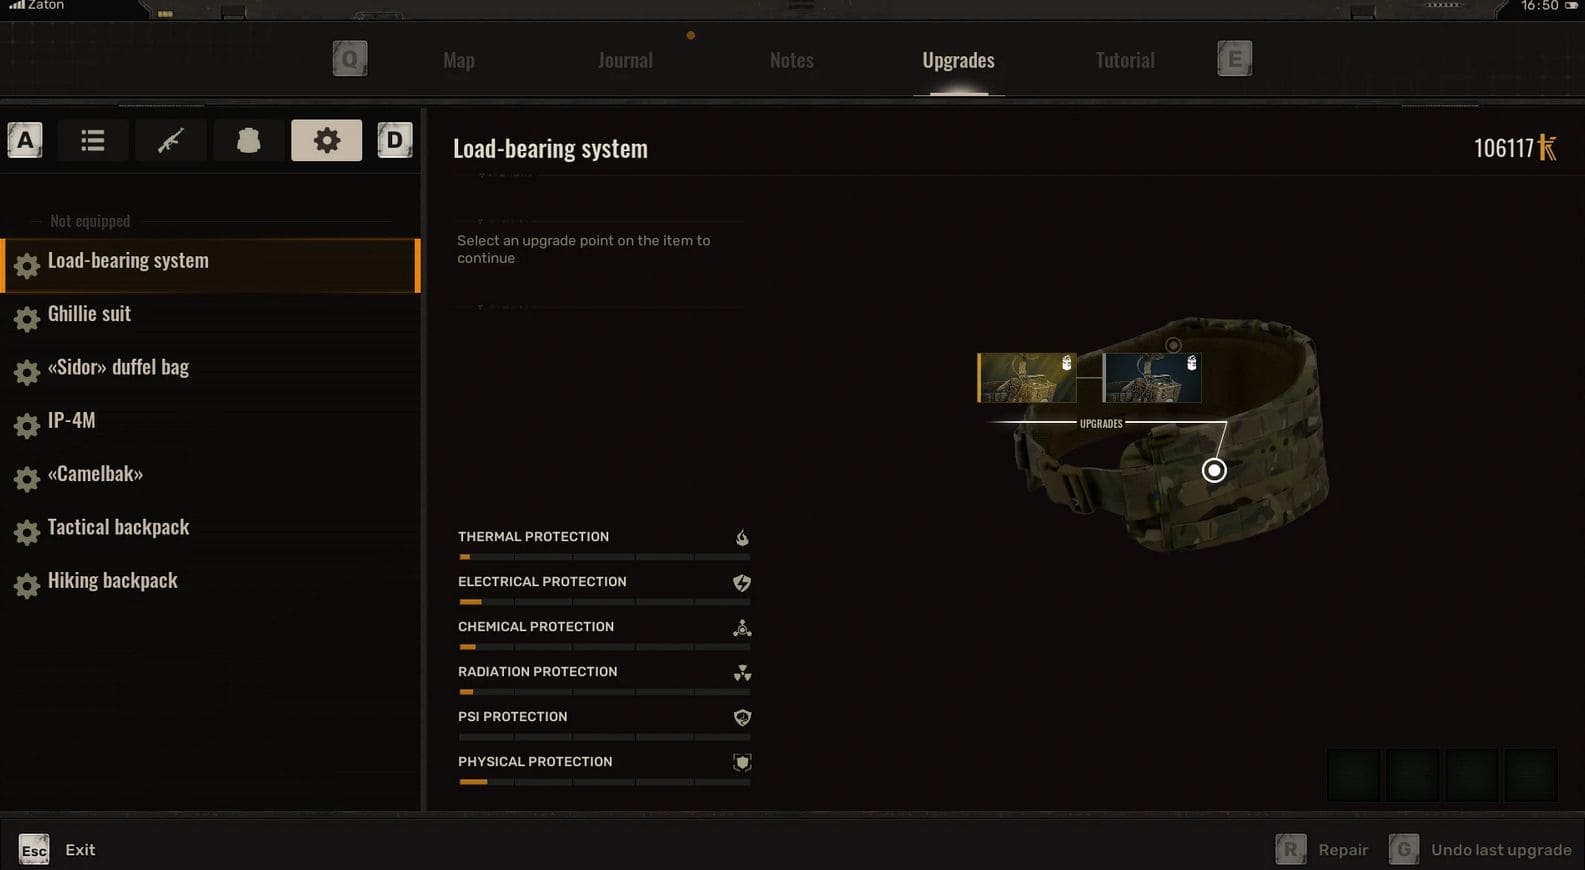Select the small upper upgrade point
Viewport: 1585px width, 870px height.
[x=1173, y=345]
